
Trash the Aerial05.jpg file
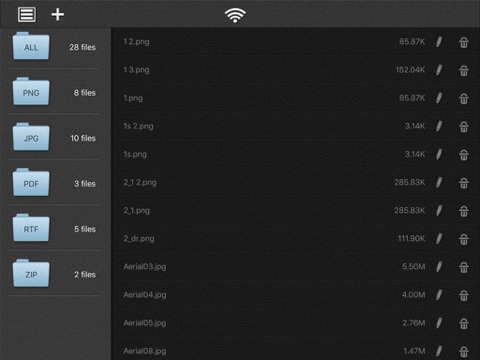tap(464, 323)
